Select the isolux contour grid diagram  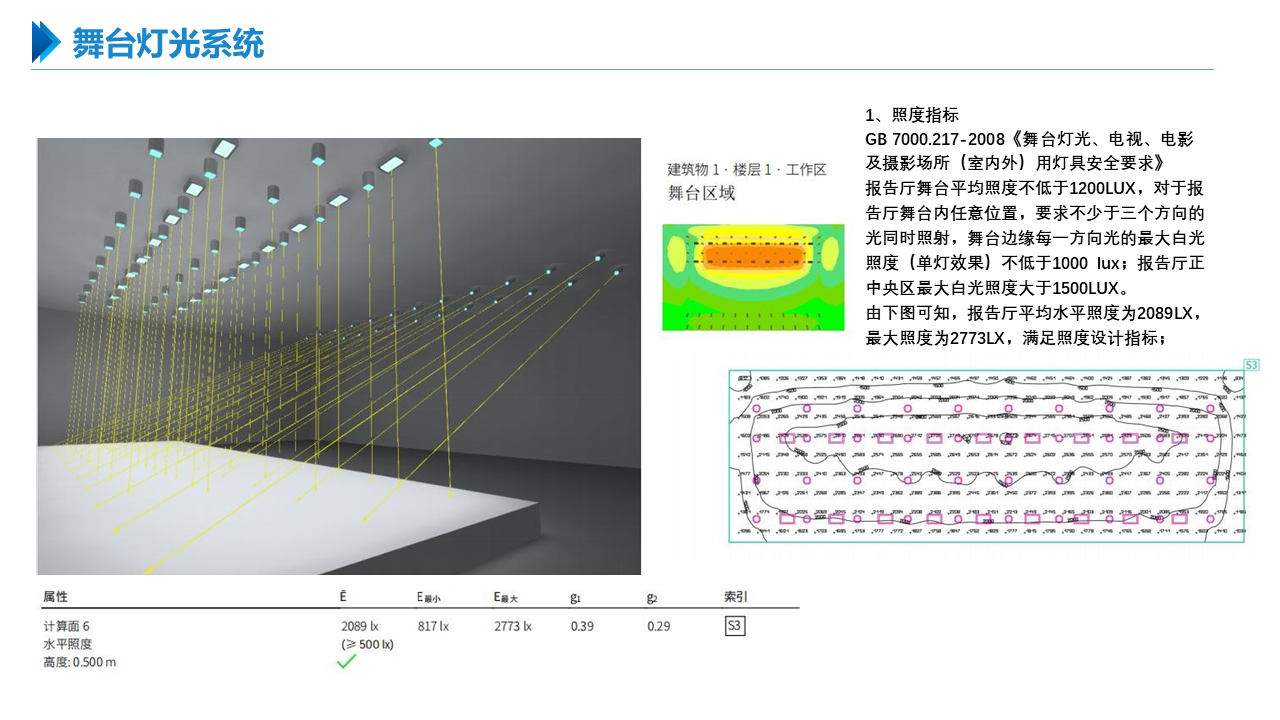(x=988, y=456)
